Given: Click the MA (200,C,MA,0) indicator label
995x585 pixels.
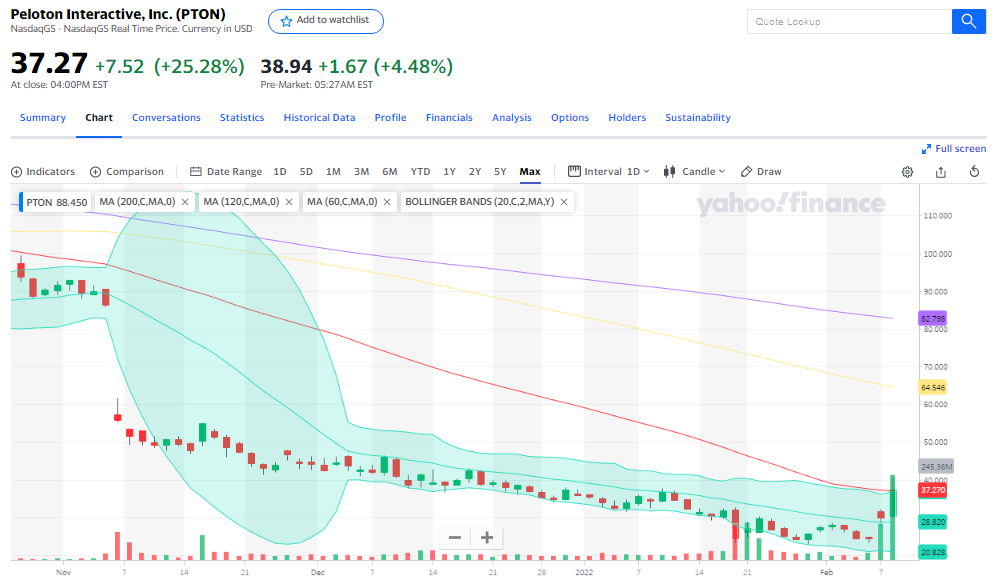Looking at the screenshot, I should 137,202.
